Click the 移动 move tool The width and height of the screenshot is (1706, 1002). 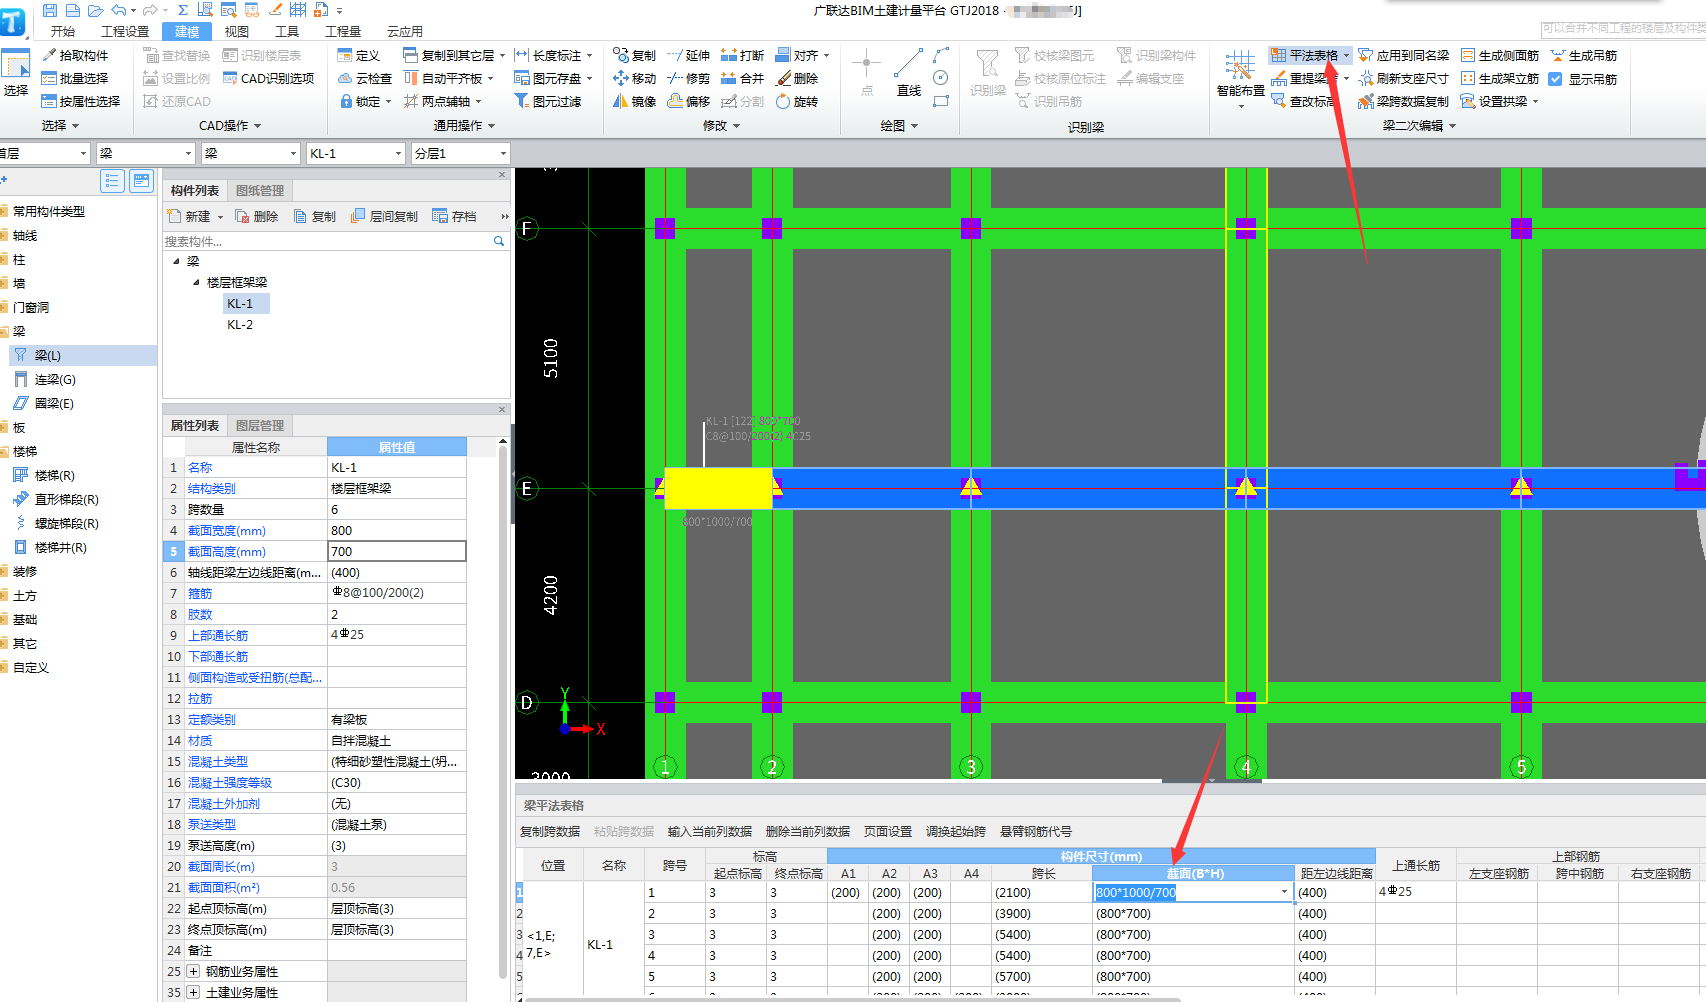635,78
